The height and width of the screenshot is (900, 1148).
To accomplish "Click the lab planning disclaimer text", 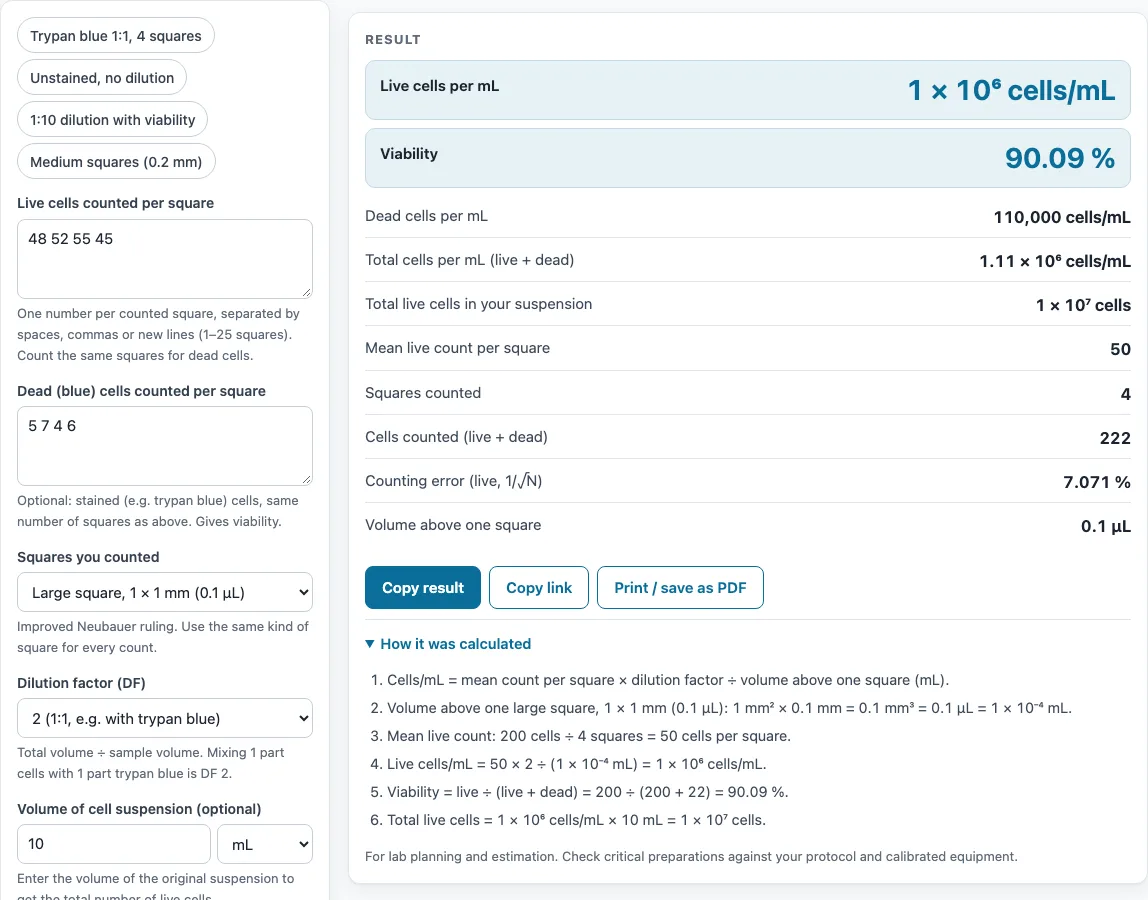I will coord(691,856).
